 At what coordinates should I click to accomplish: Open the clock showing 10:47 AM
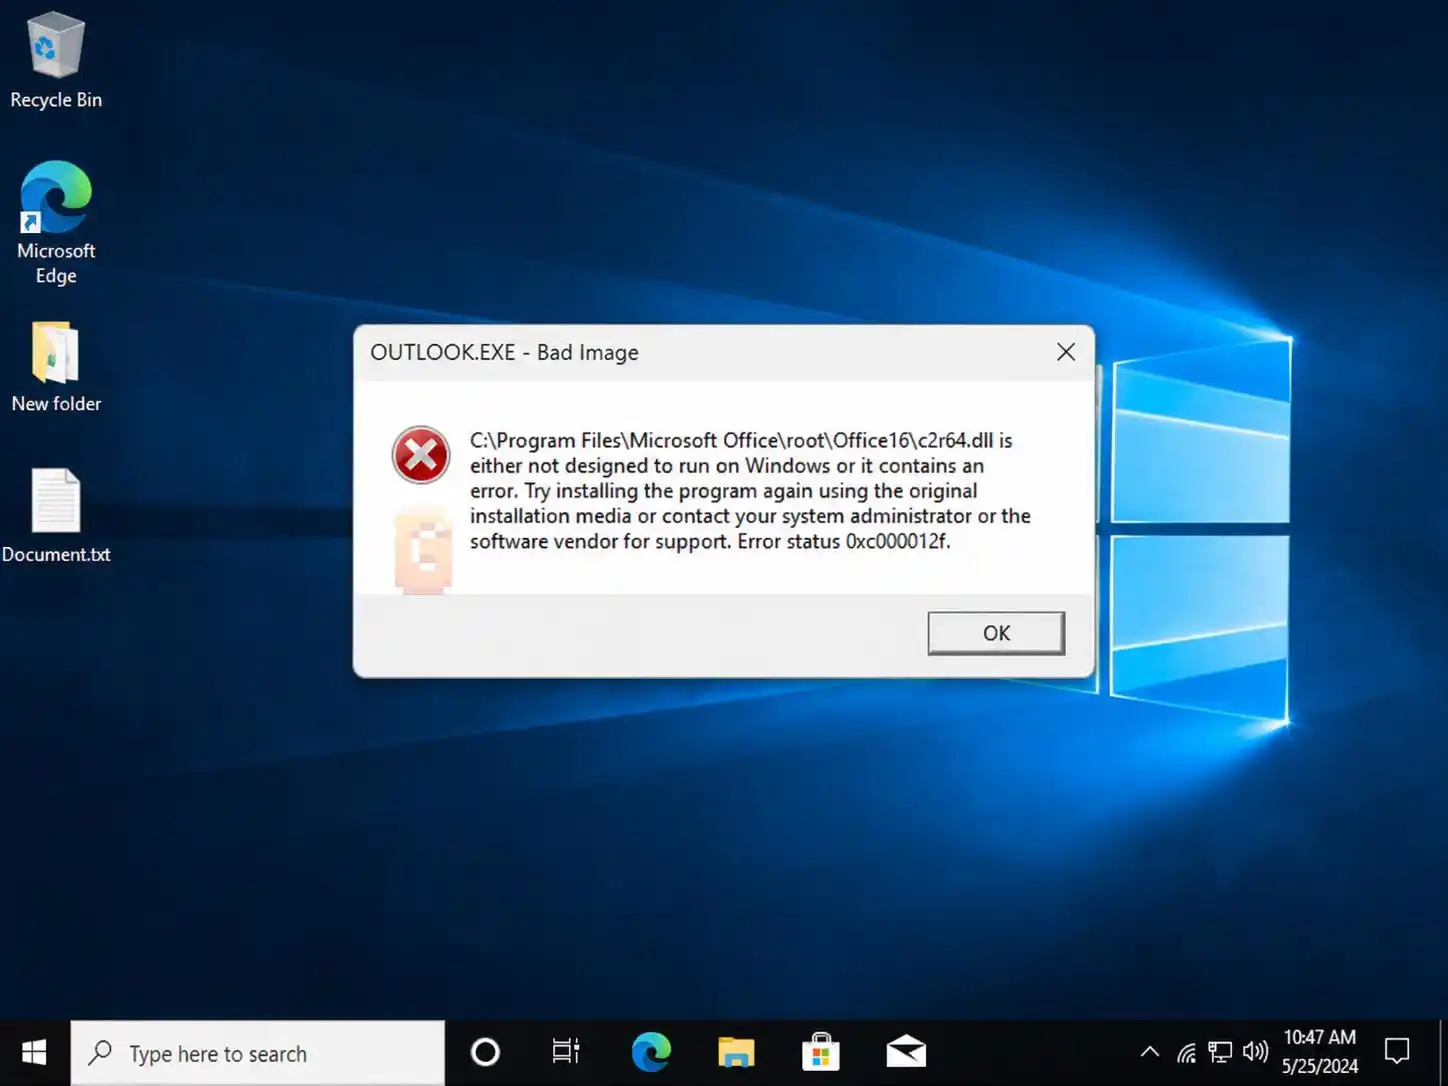coord(1320,1052)
